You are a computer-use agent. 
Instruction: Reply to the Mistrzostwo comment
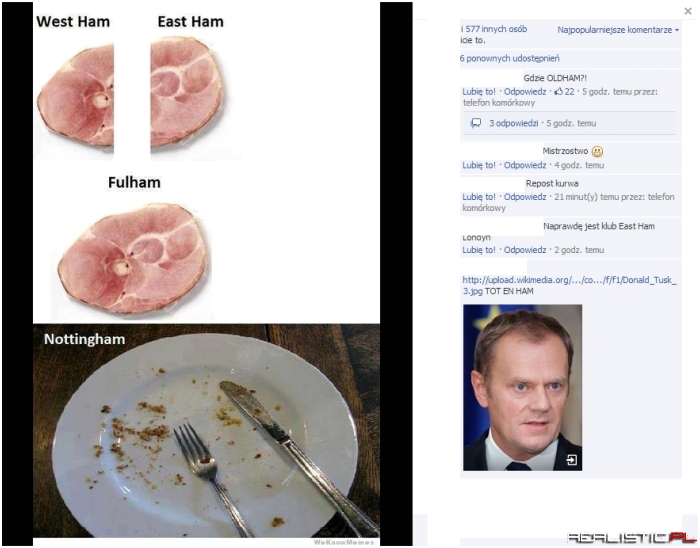(x=525, y=165)
